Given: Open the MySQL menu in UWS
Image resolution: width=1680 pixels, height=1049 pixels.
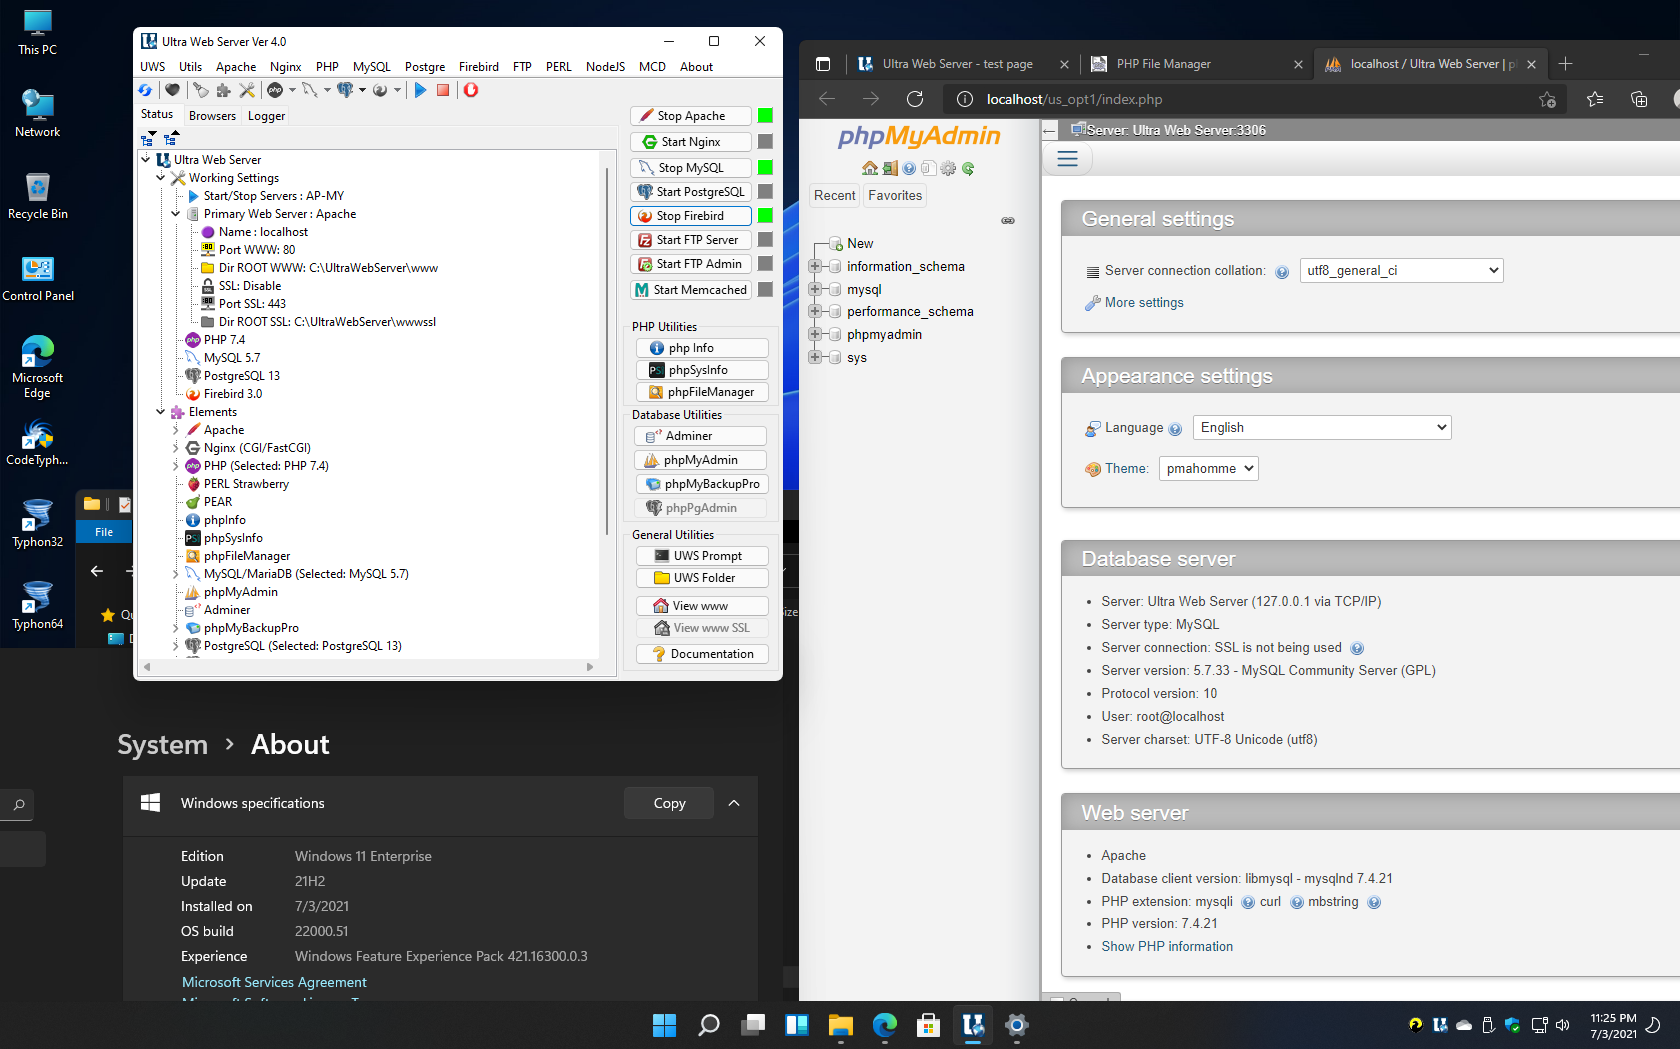Looking at the screenshot, I should click(372, 67).
